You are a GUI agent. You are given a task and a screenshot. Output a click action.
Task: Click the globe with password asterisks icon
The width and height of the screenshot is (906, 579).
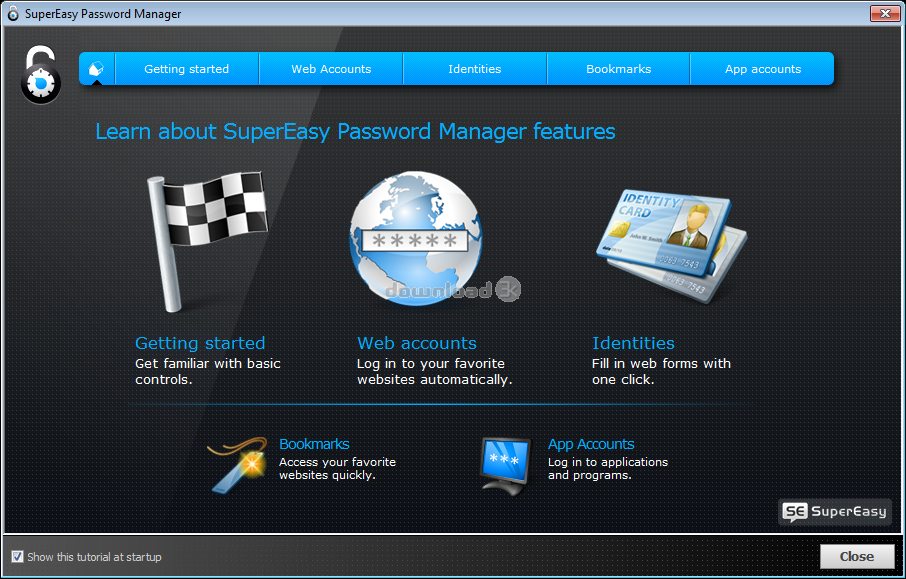[x=415, y=240]
